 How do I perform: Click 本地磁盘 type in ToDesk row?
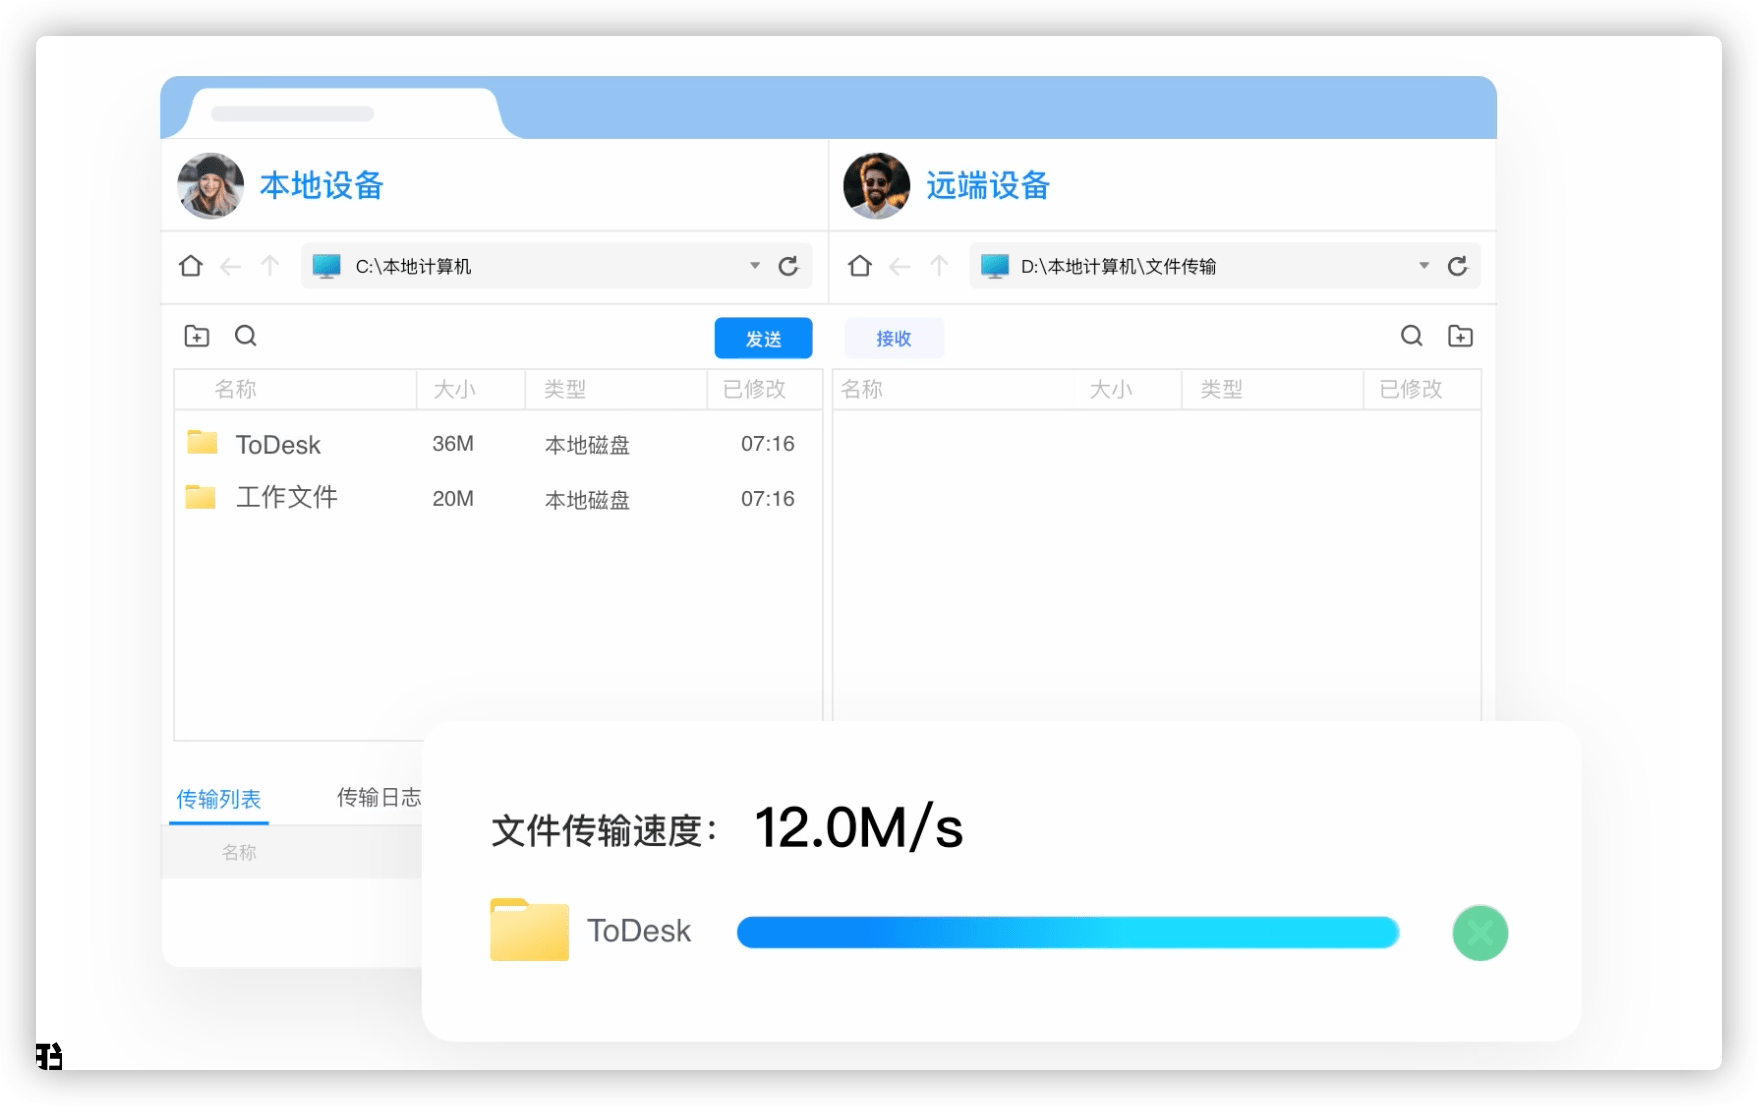[x=587, y=445]
